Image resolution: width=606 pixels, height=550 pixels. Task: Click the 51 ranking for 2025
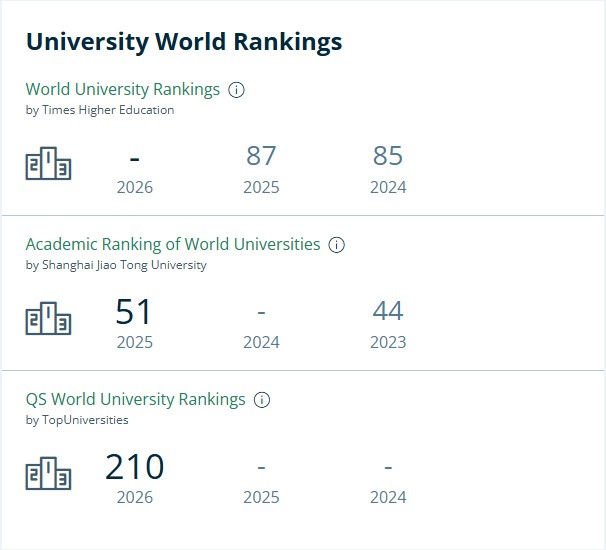click(133, 312)
